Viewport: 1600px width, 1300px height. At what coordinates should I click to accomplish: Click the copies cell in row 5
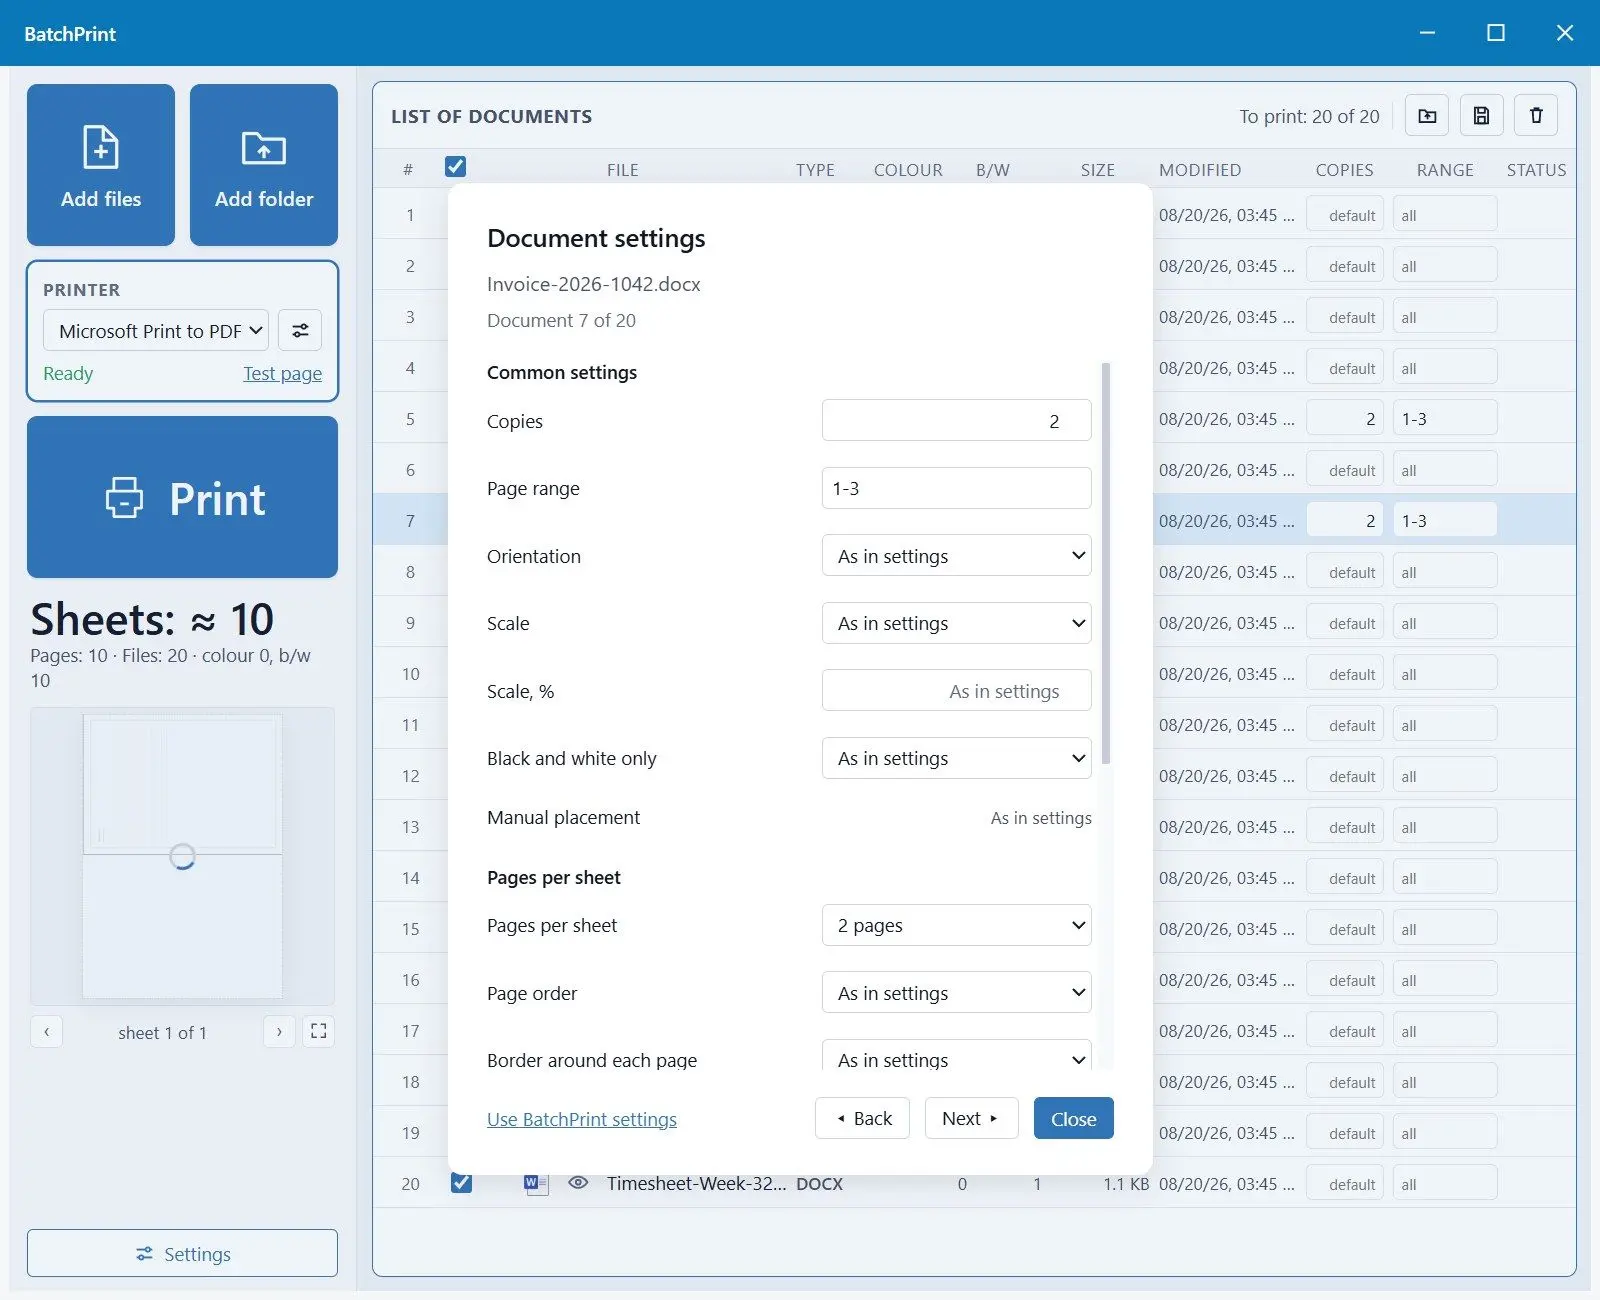[1345, 418]
